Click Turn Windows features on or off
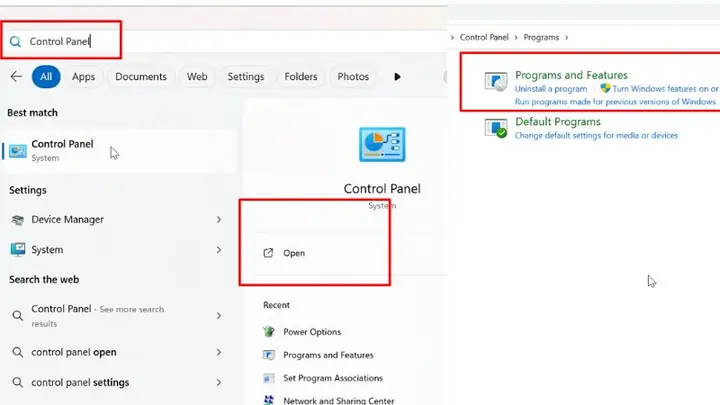This screenshot has width=720, height=405. point(665,89)
